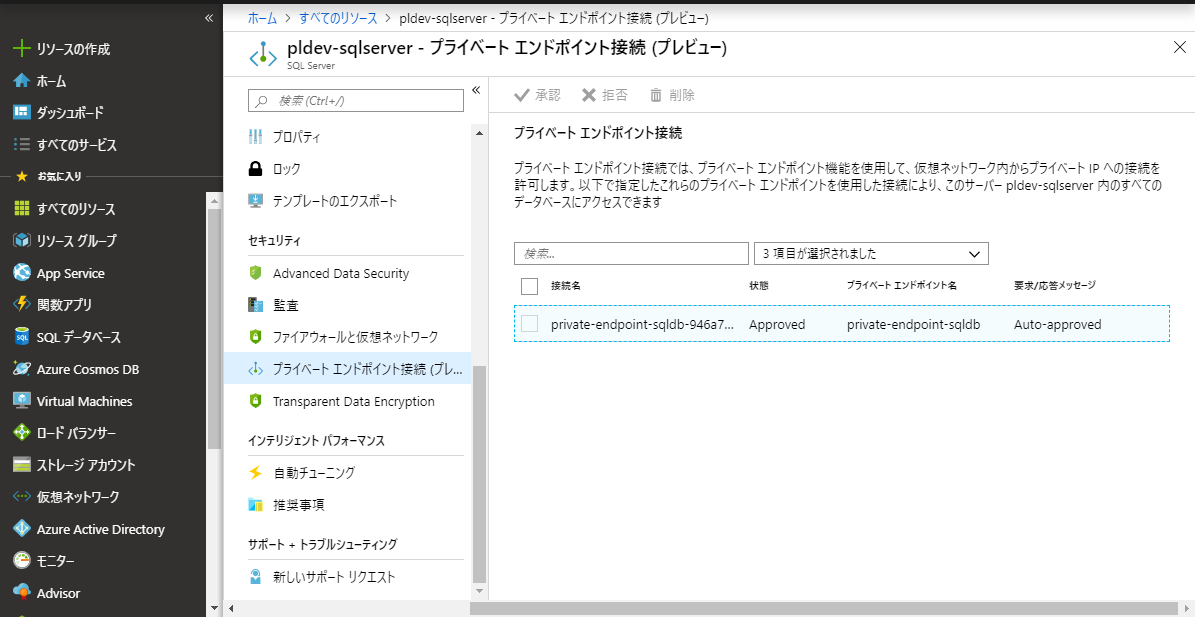Open the ダッシュボード icon

click(21, 113)
